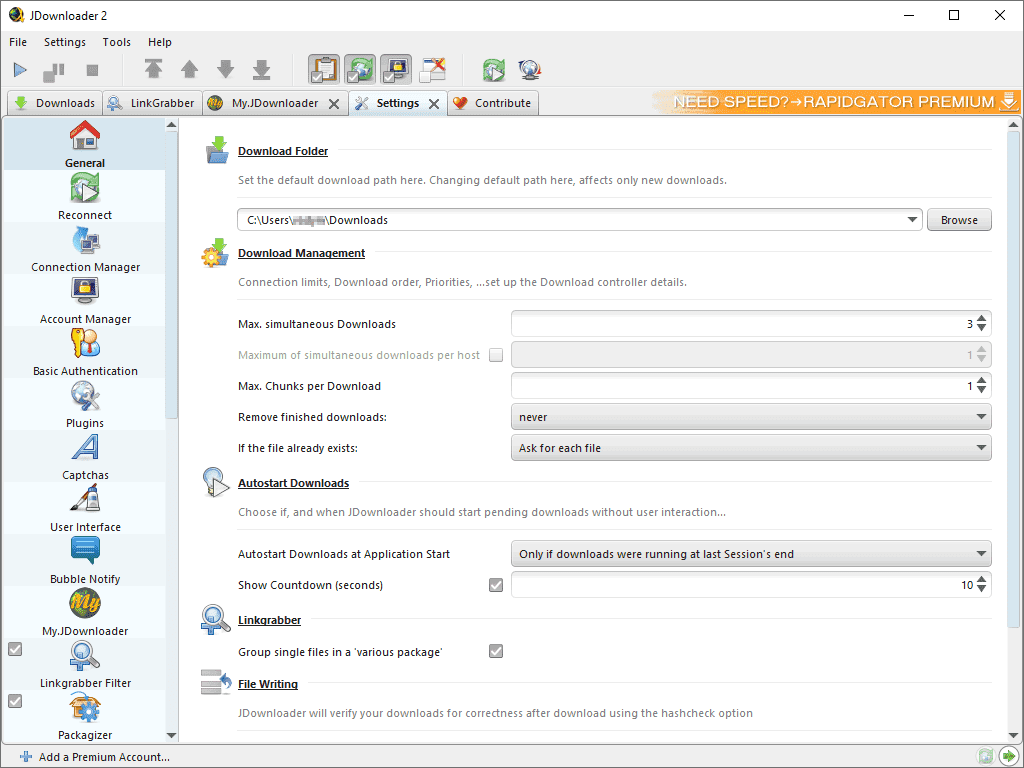Screen dimensions: 1024x768
Task: Open download folder path dropdown
Action: (912, 220)
